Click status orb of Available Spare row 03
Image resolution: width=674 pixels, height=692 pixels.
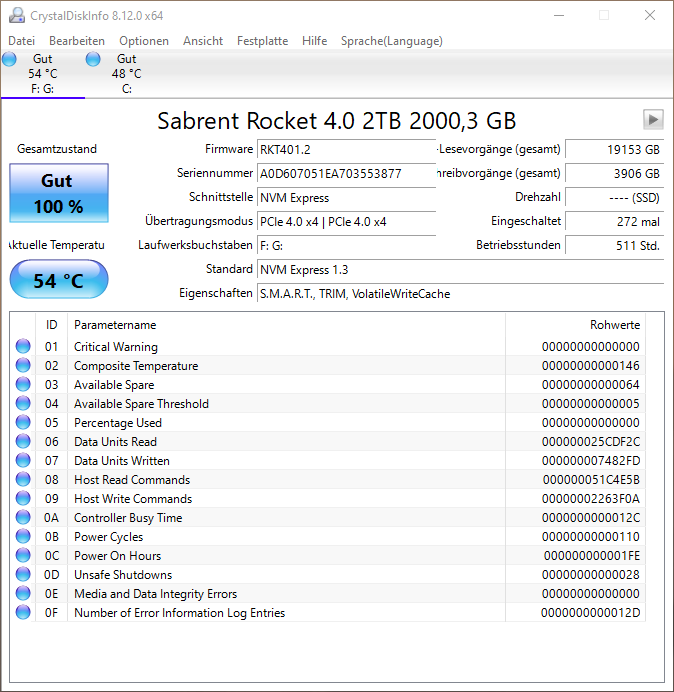point(23,384)
